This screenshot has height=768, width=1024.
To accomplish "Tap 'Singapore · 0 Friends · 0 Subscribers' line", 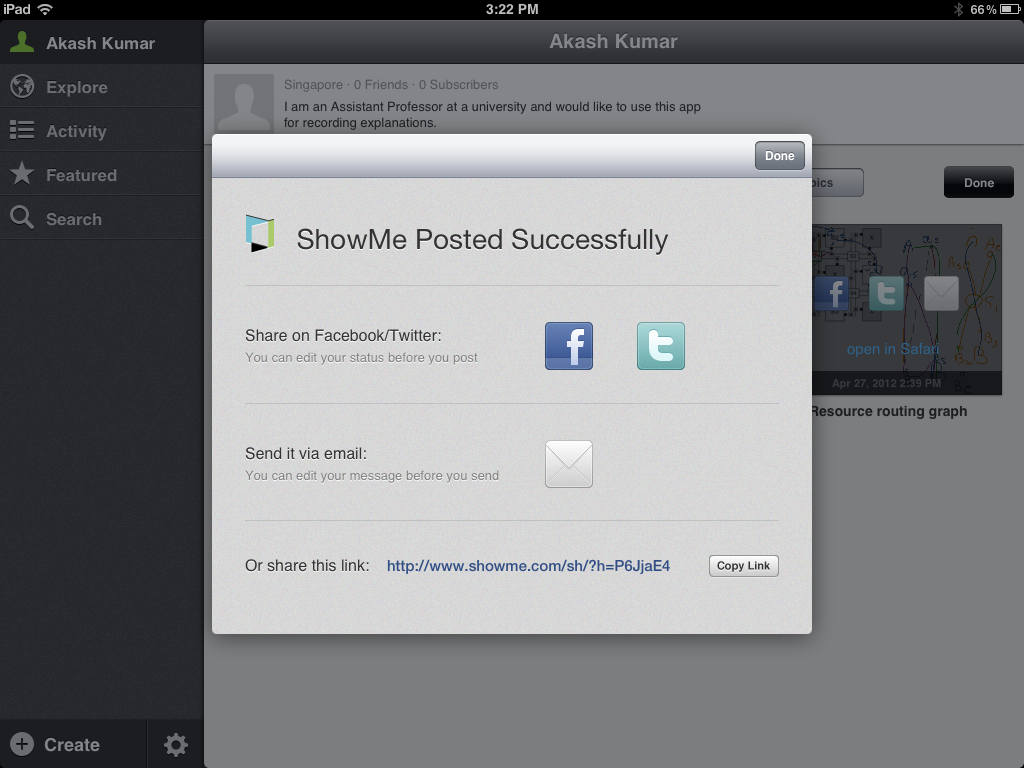I will click(391, 84).
